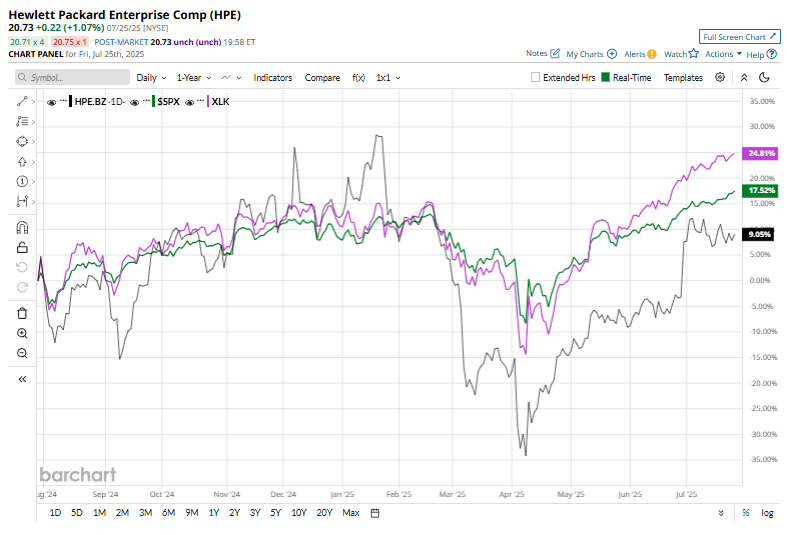Viewport: 787px width, 535px height.
Task: Click the 9.05% HPE price label
Action: [x=759, y=234]
